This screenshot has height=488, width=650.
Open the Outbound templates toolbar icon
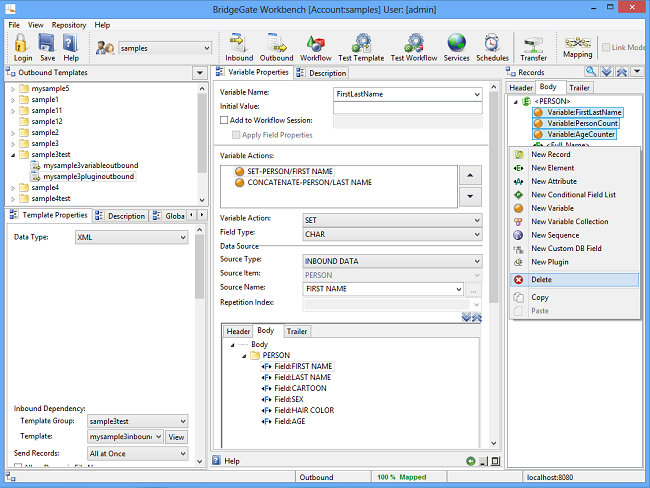(276, 47)
